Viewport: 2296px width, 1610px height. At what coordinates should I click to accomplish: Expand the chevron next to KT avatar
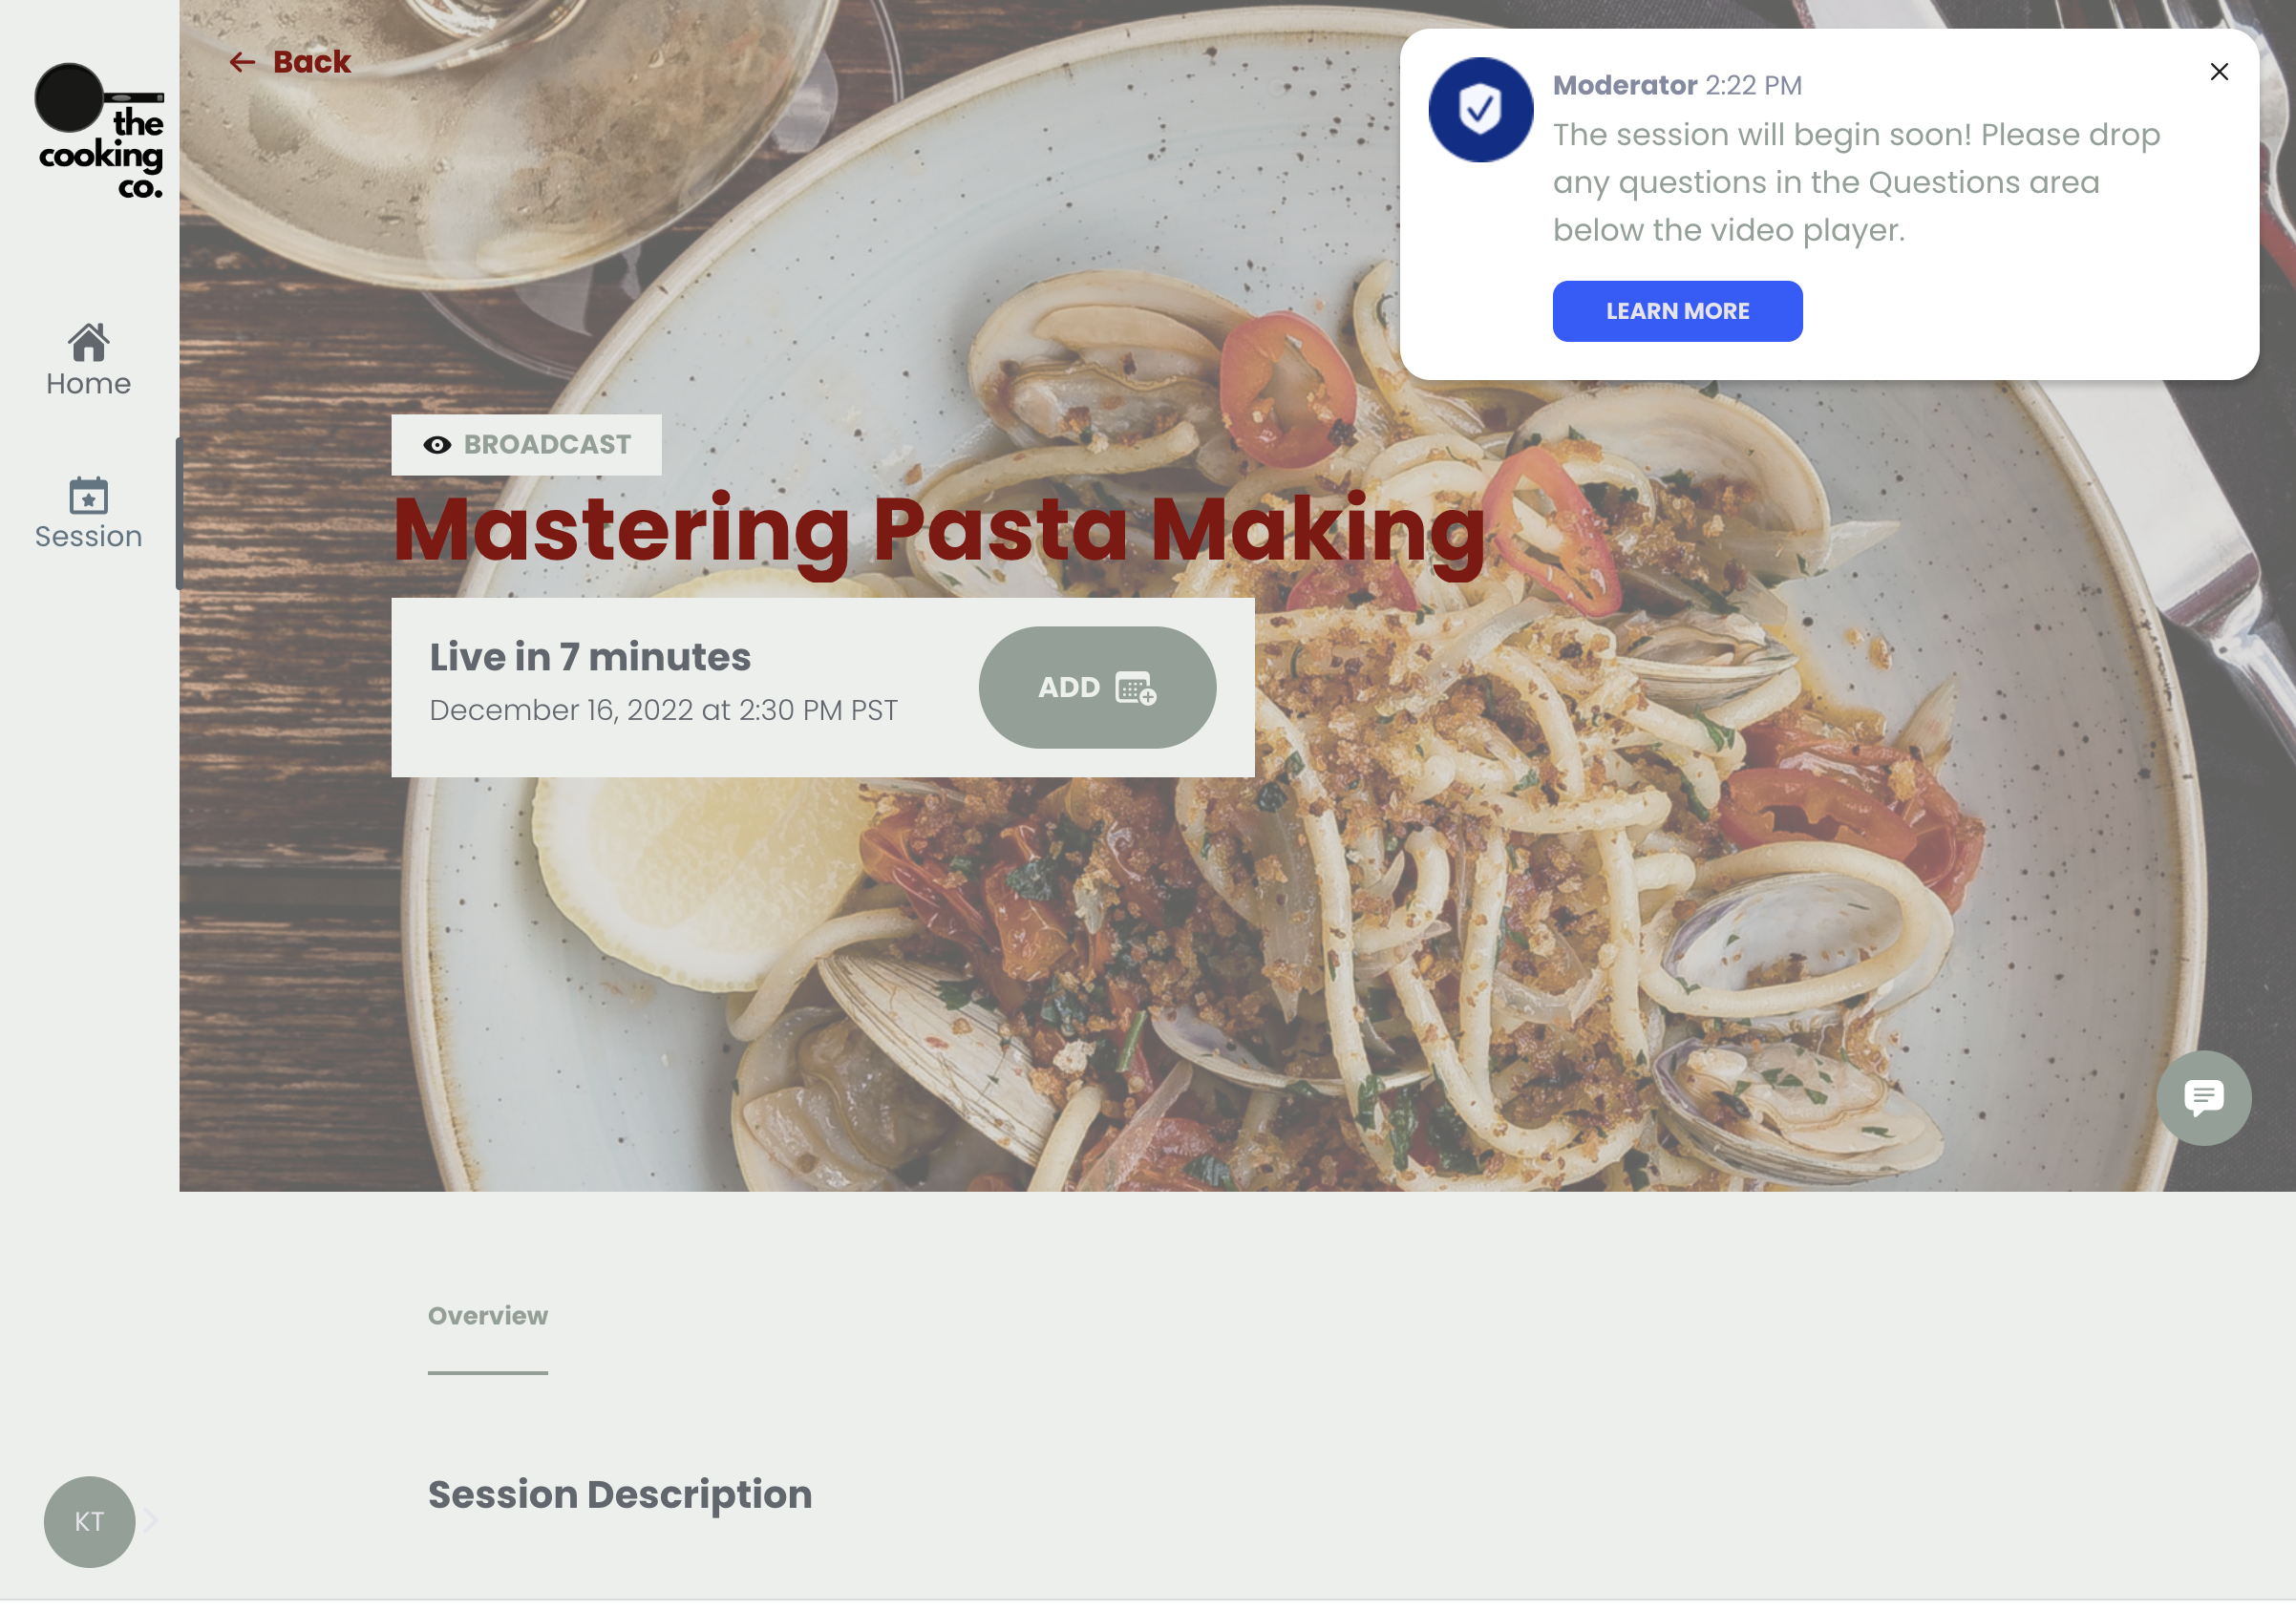pyautogui.click(x=151, y=1522)
